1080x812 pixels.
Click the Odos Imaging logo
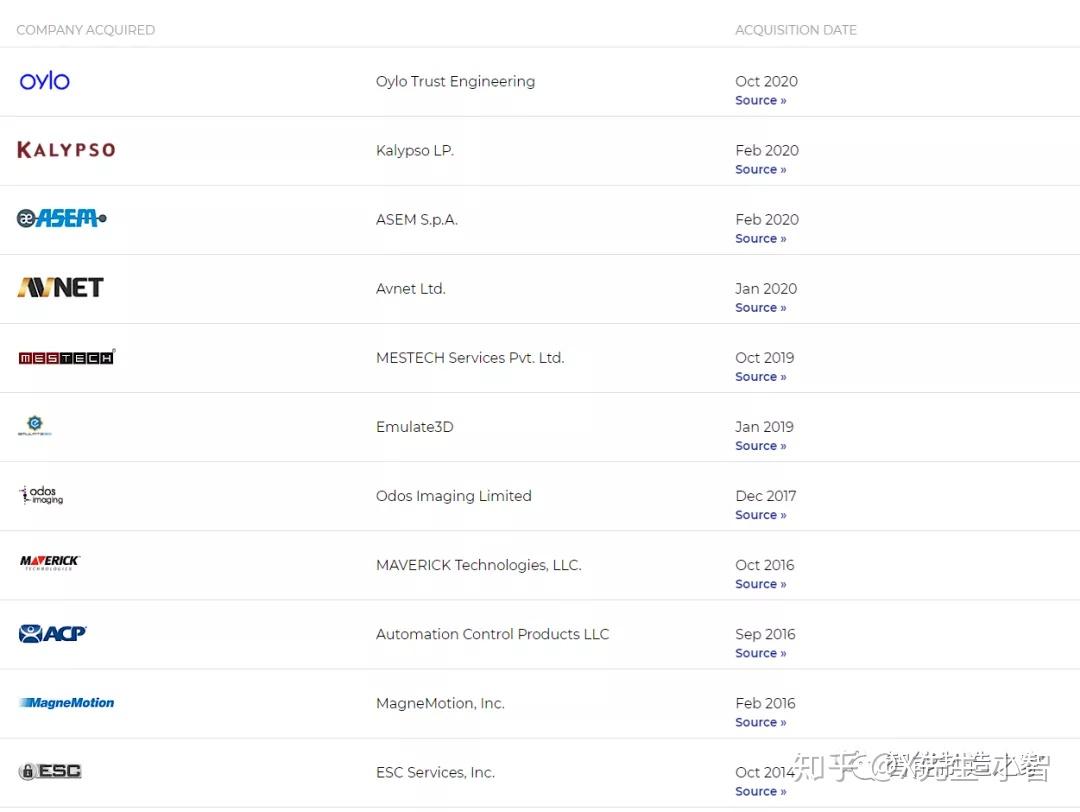tap(41, 495)
